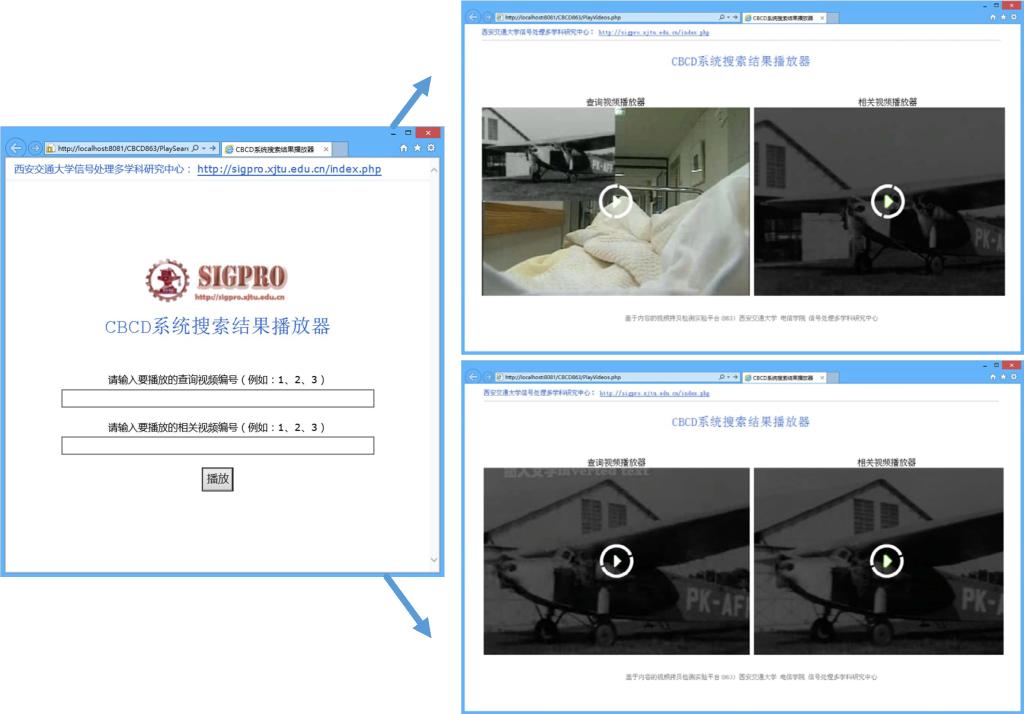Open the sigpro.xjtu.edu.cn link in the left window
Viewport: 1024px width, 714px height.
[289, 170]
